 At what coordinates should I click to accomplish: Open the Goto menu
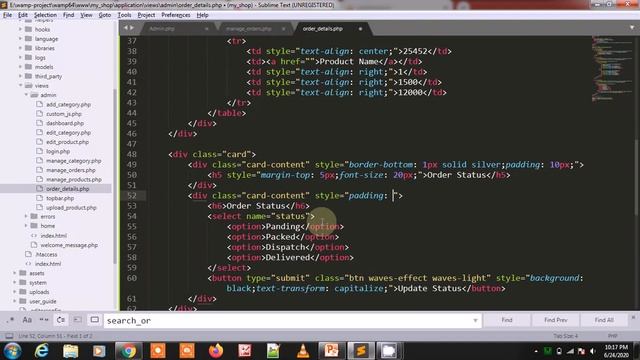104,15
